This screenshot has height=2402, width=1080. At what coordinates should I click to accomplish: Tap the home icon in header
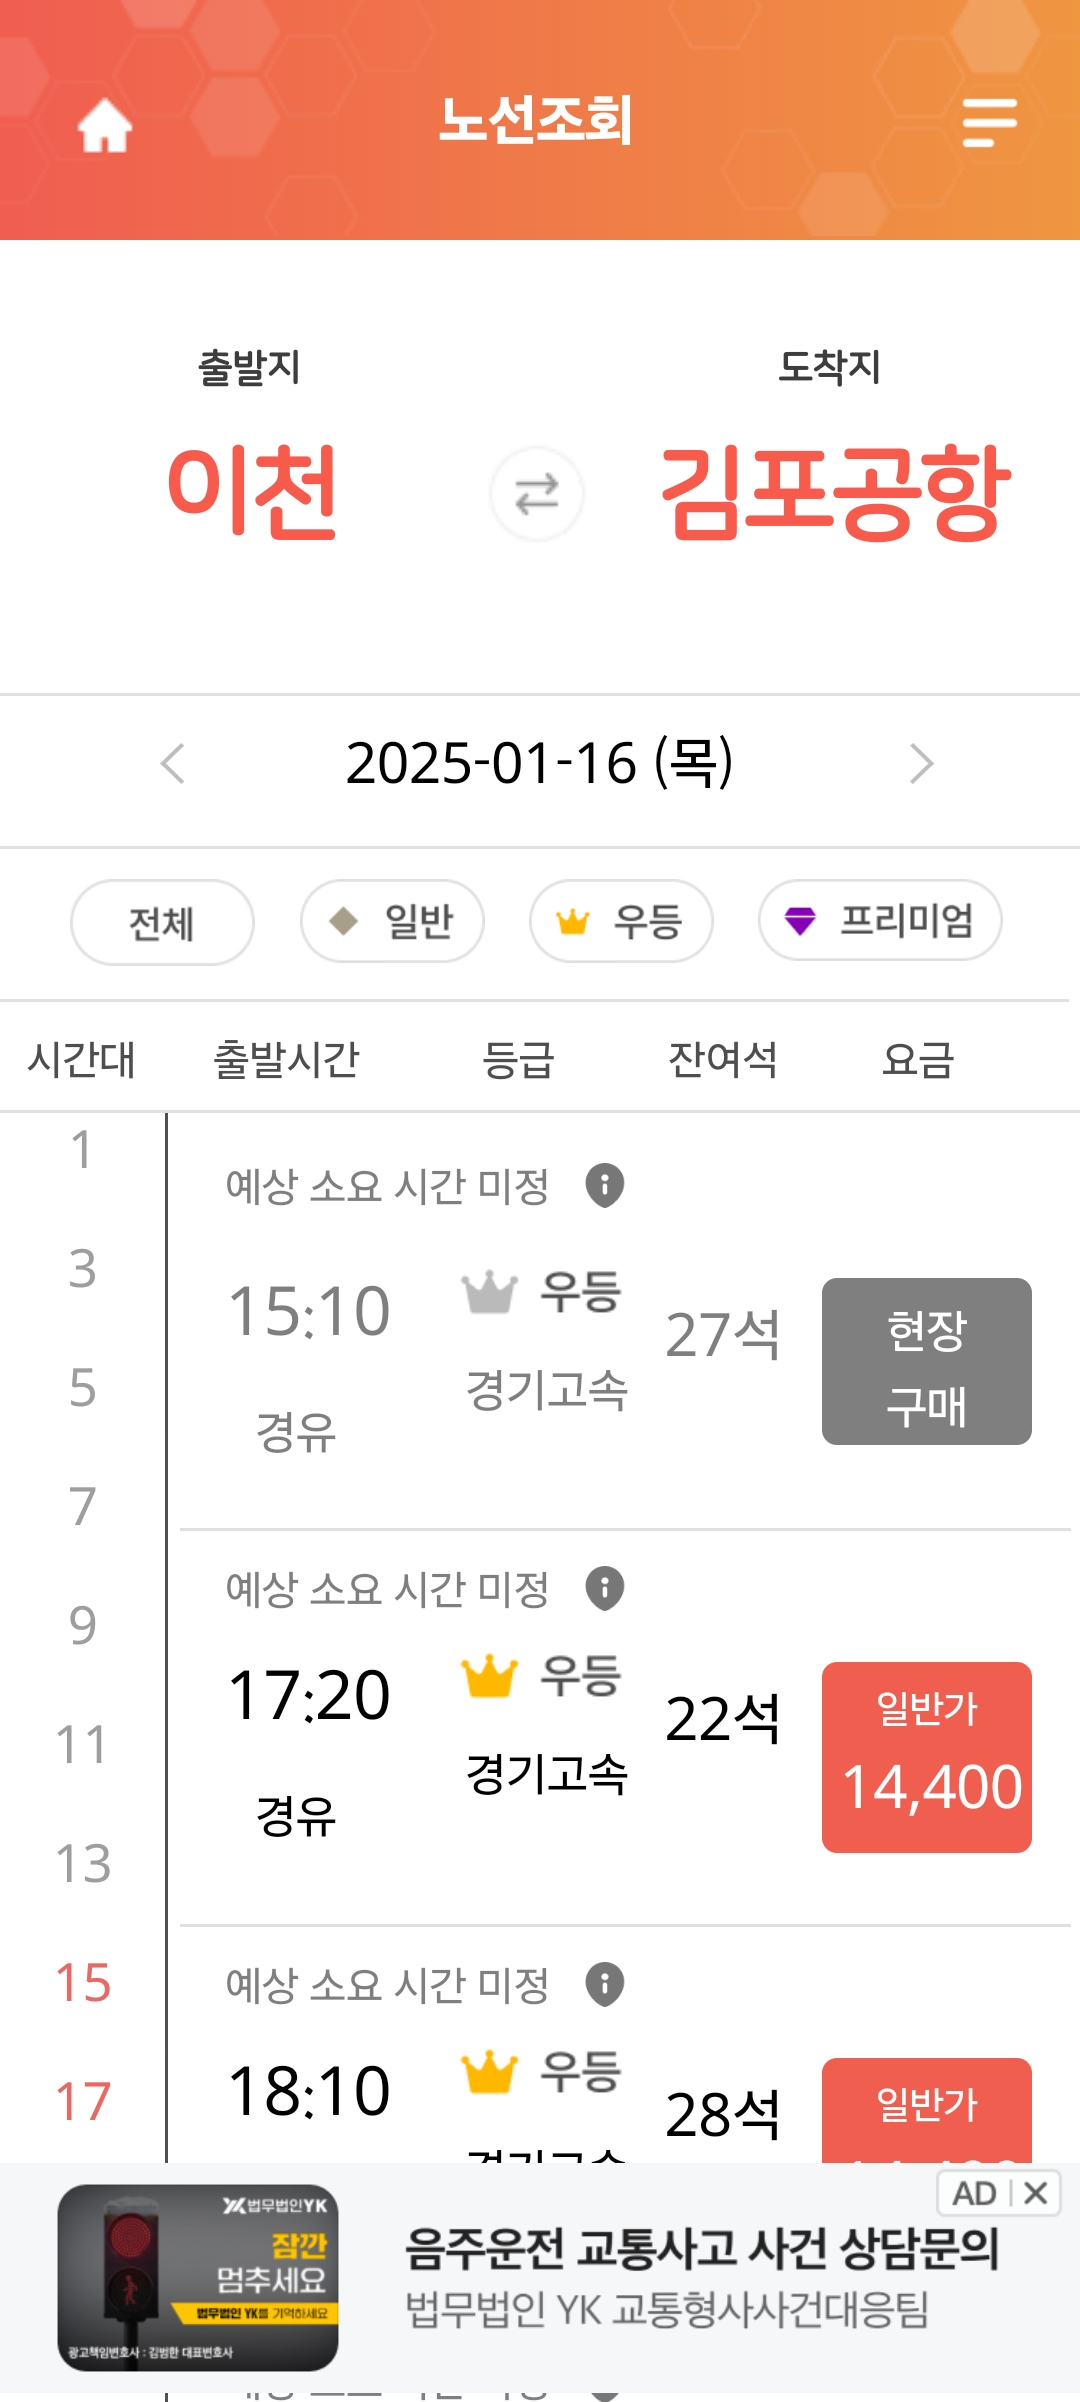point(105,126)
